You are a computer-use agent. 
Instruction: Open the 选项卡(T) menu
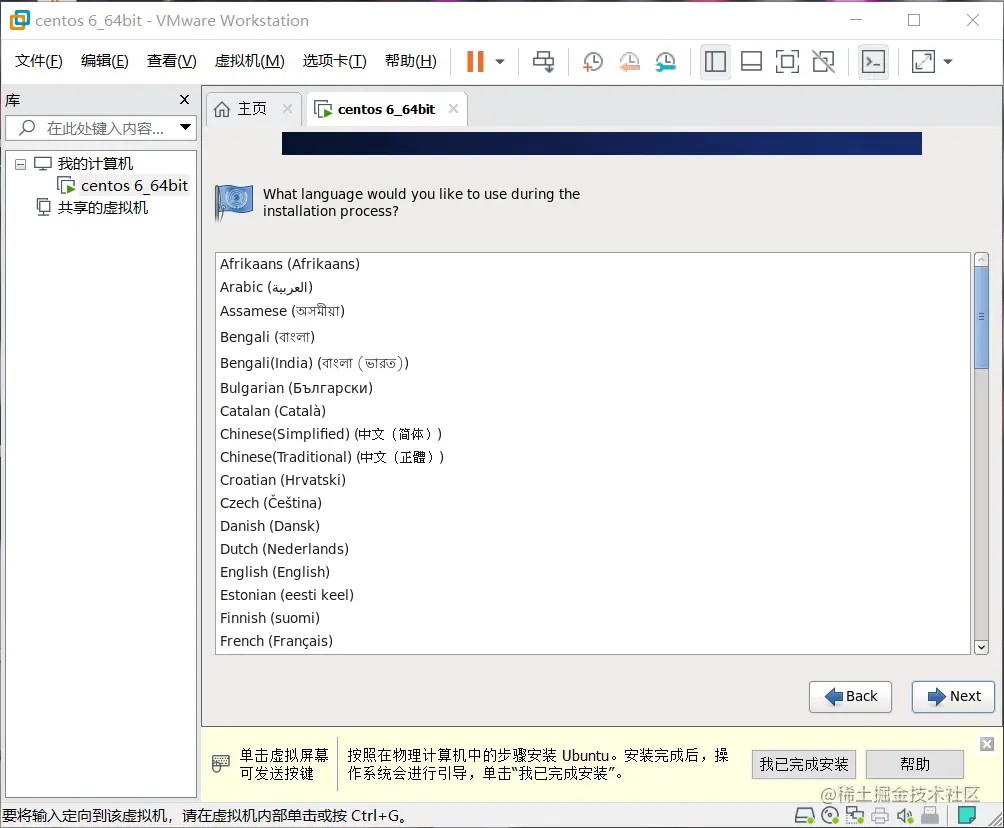pos(334,61)
